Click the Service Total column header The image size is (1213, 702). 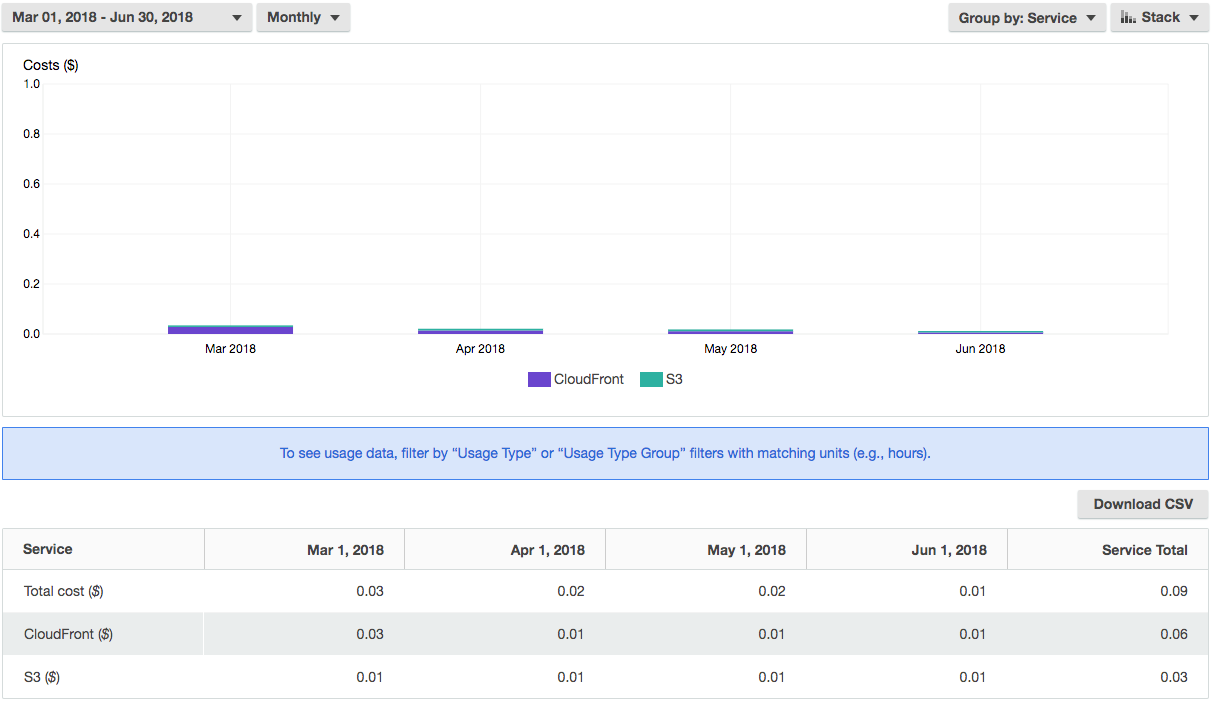[x=1144, y=550]
